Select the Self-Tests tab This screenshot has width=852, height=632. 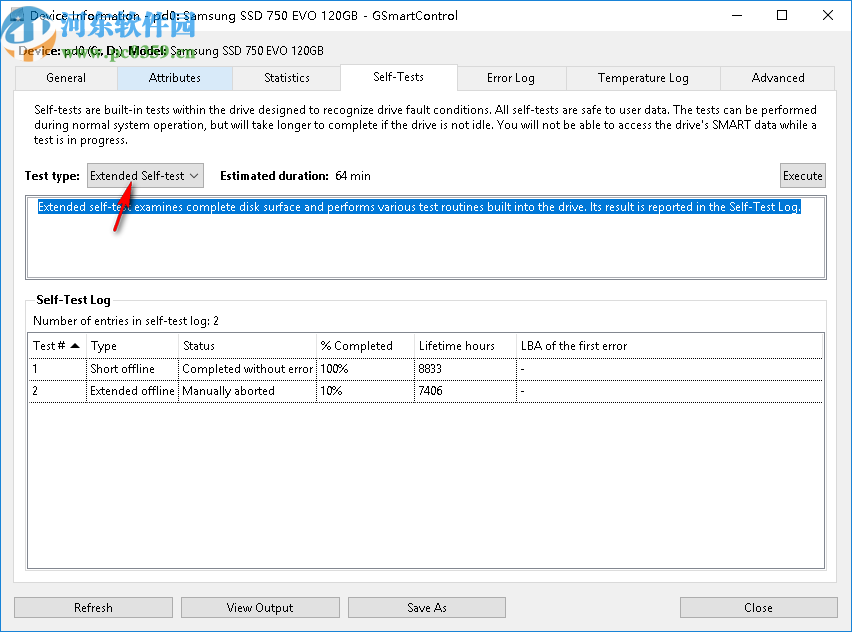coord(398,77)
